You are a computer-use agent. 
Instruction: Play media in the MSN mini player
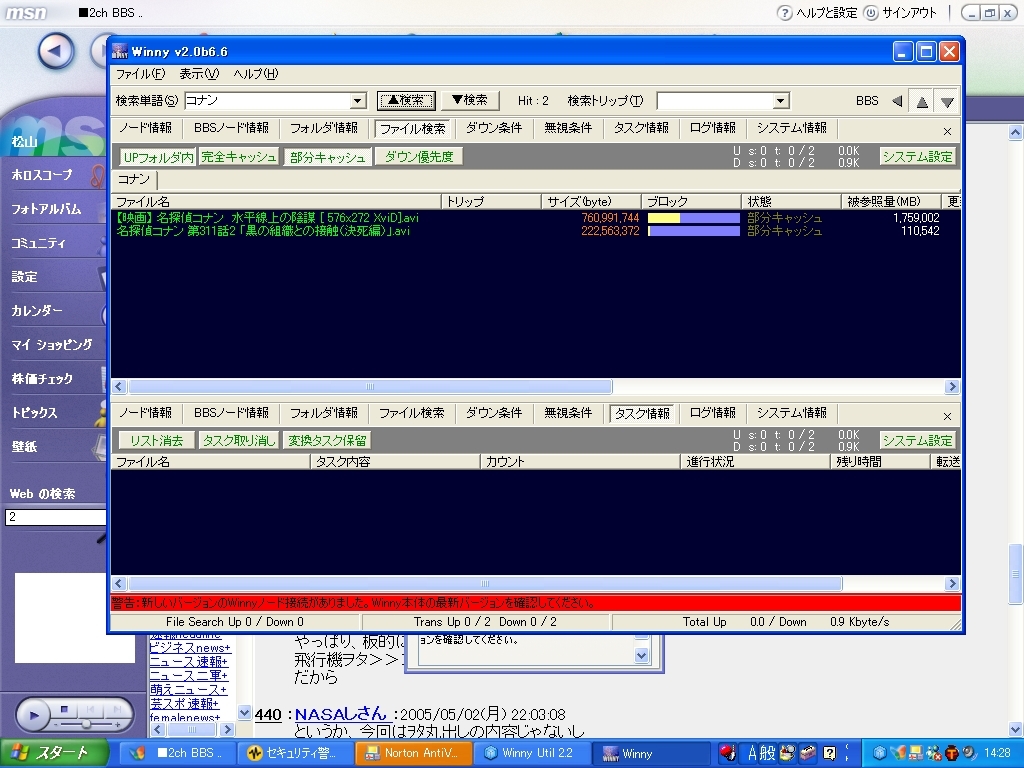point(34,715)
